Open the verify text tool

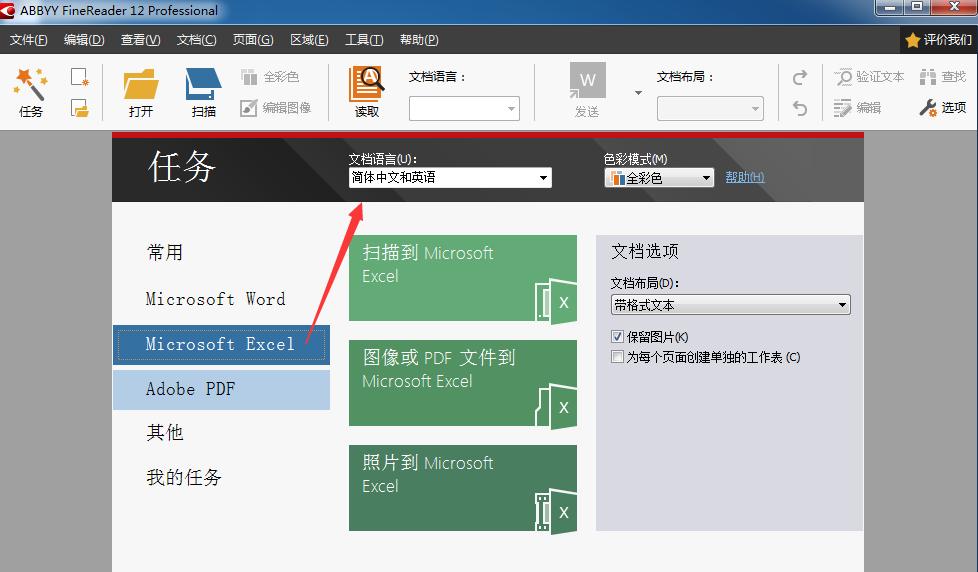pyautogui.click(x=843, y=77)
